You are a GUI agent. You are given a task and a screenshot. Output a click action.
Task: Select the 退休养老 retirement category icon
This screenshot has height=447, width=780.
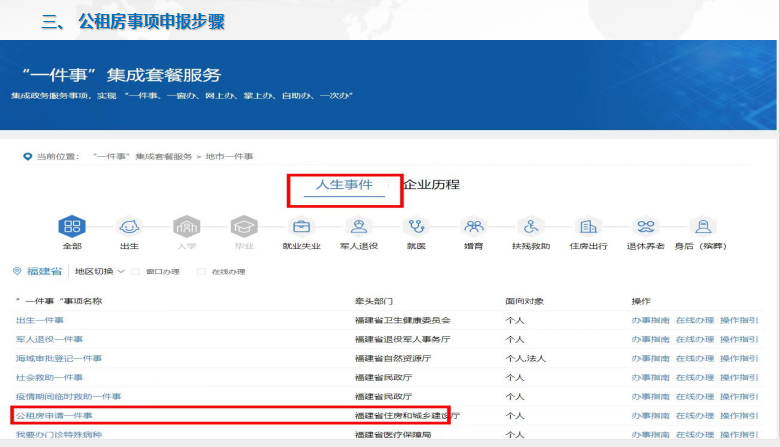[646, 228]
